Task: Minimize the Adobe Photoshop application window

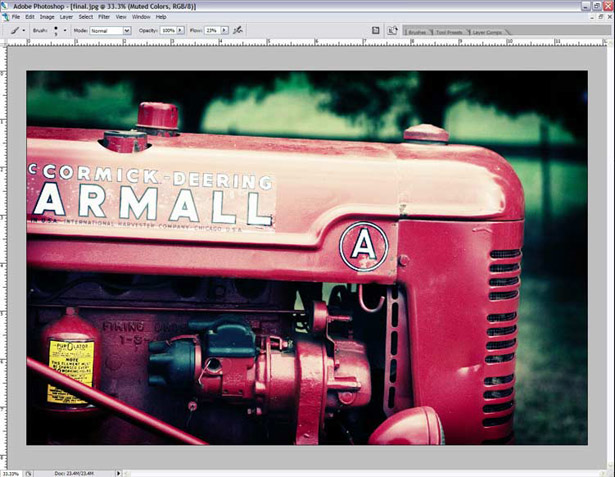Action: click(x=586, y=6)
